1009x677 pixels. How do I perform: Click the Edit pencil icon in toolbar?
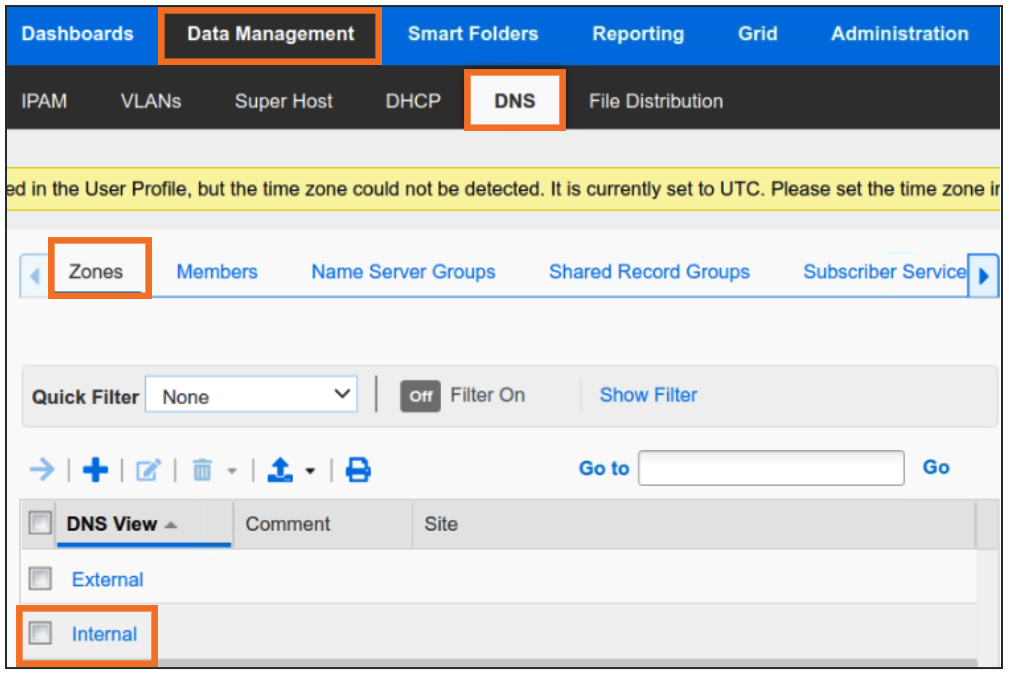tap(148, 469)
